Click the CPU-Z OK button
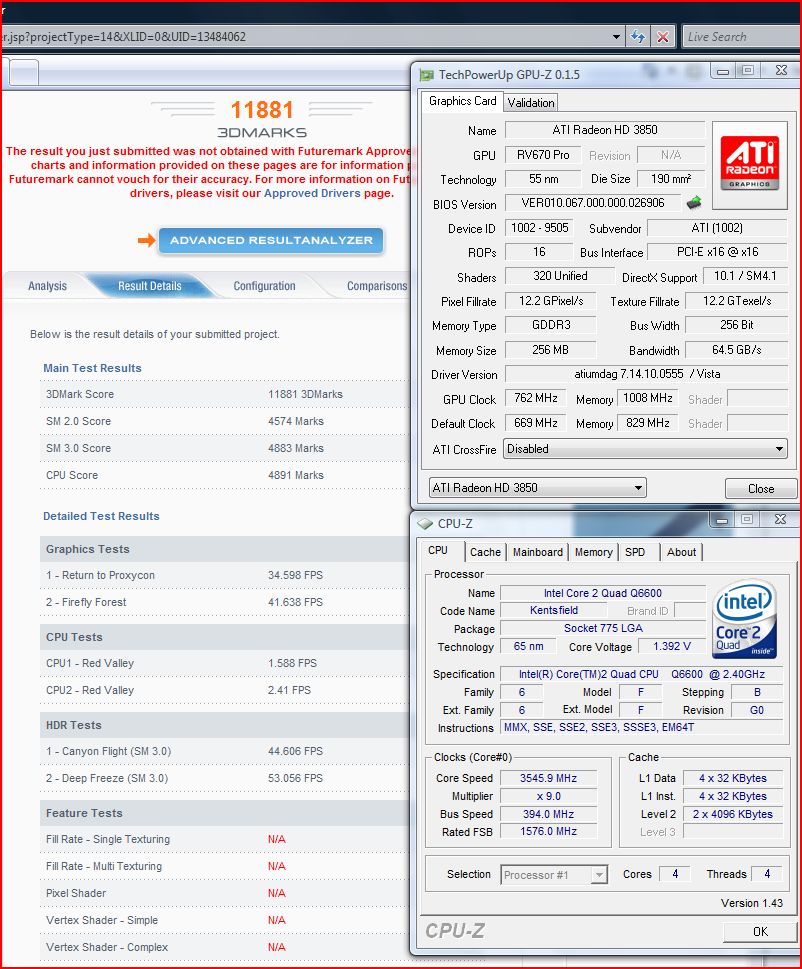 pos(760,931)
